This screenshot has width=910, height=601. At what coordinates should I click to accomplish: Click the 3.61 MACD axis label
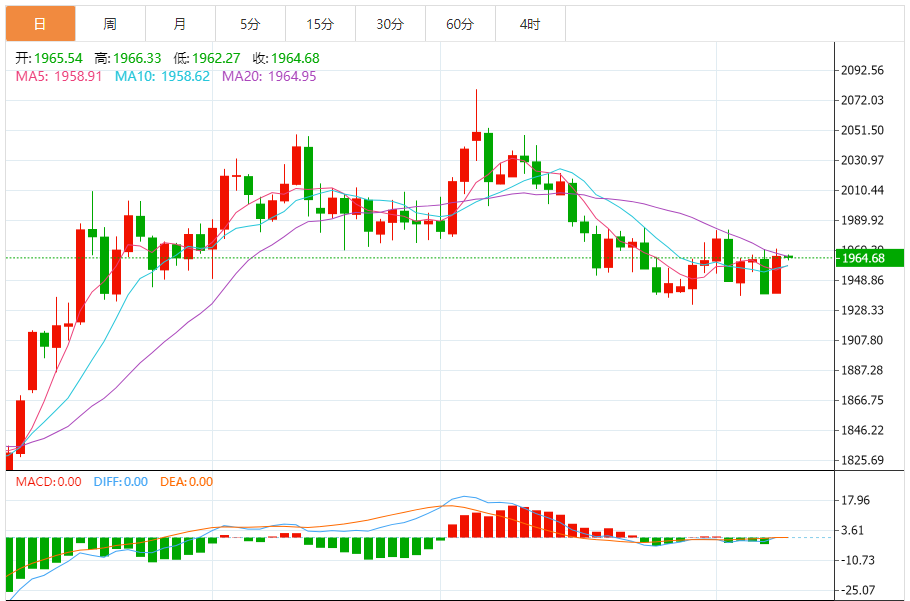855,530
